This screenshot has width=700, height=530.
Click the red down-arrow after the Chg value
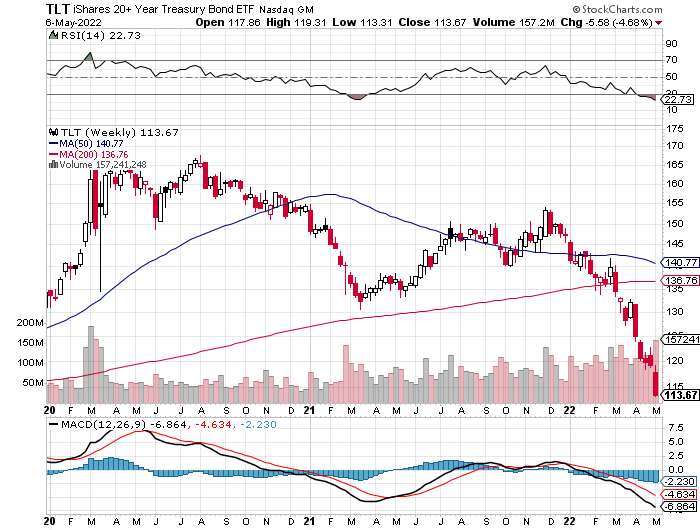pos(658,23)
